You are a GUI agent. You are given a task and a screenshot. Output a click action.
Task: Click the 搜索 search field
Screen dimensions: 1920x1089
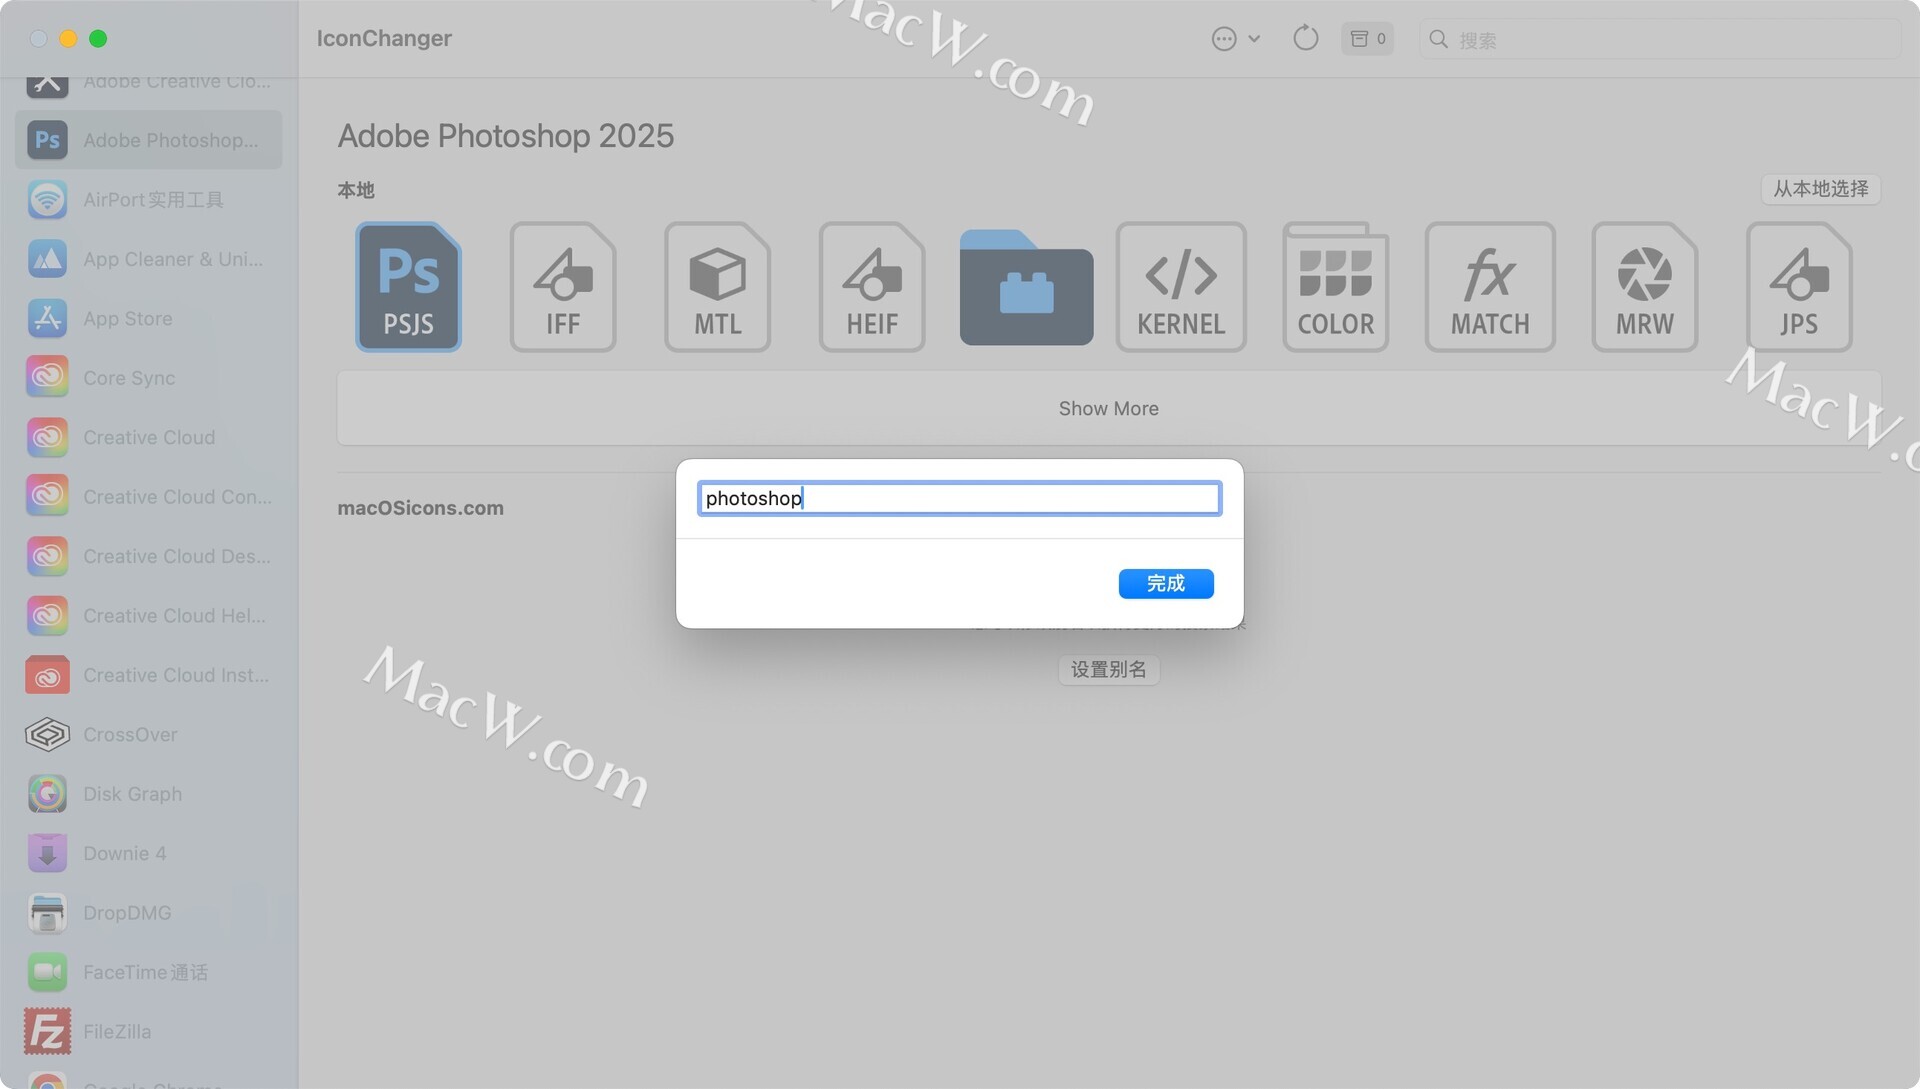point(1660,39)
